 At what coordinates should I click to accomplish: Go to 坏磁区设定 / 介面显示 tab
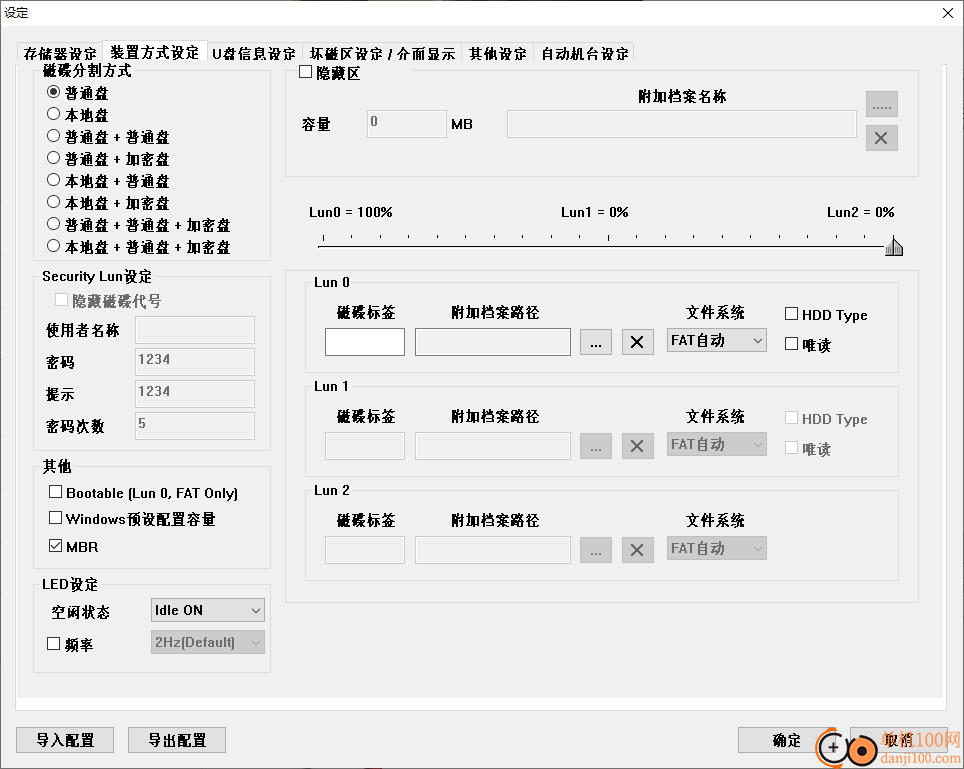point(382,53)
